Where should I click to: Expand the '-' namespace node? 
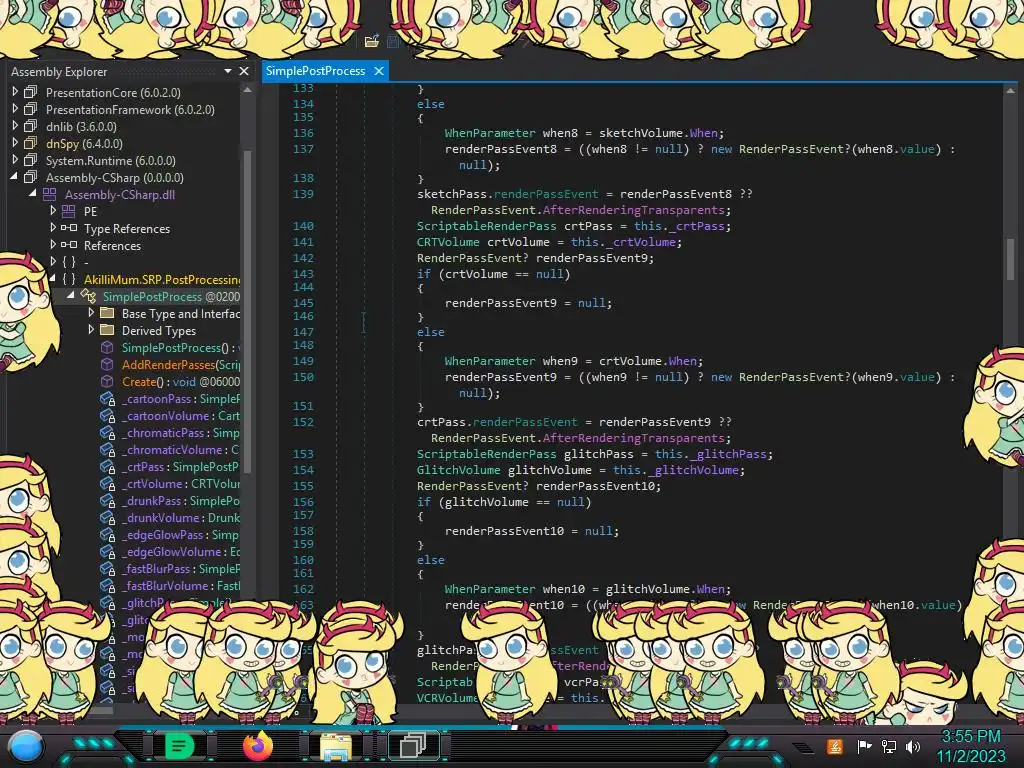[53, 262]
